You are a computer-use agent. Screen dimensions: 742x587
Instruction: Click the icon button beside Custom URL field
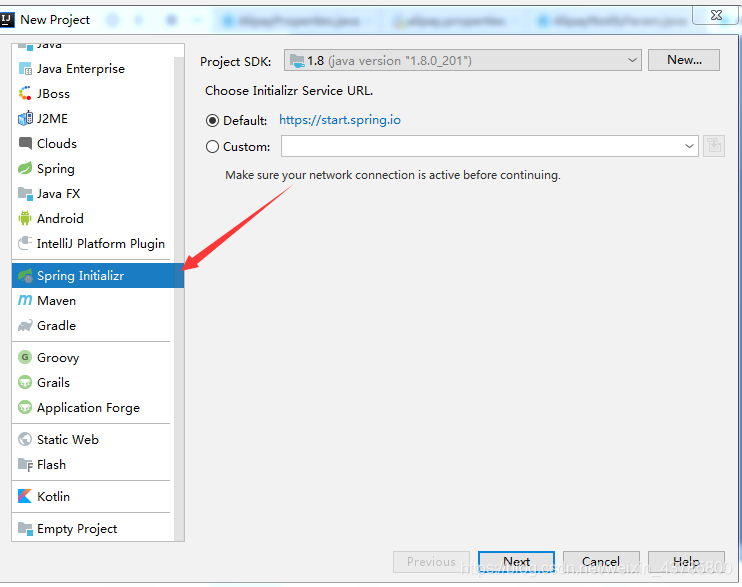pyautogui.click(x=714, y=146)
